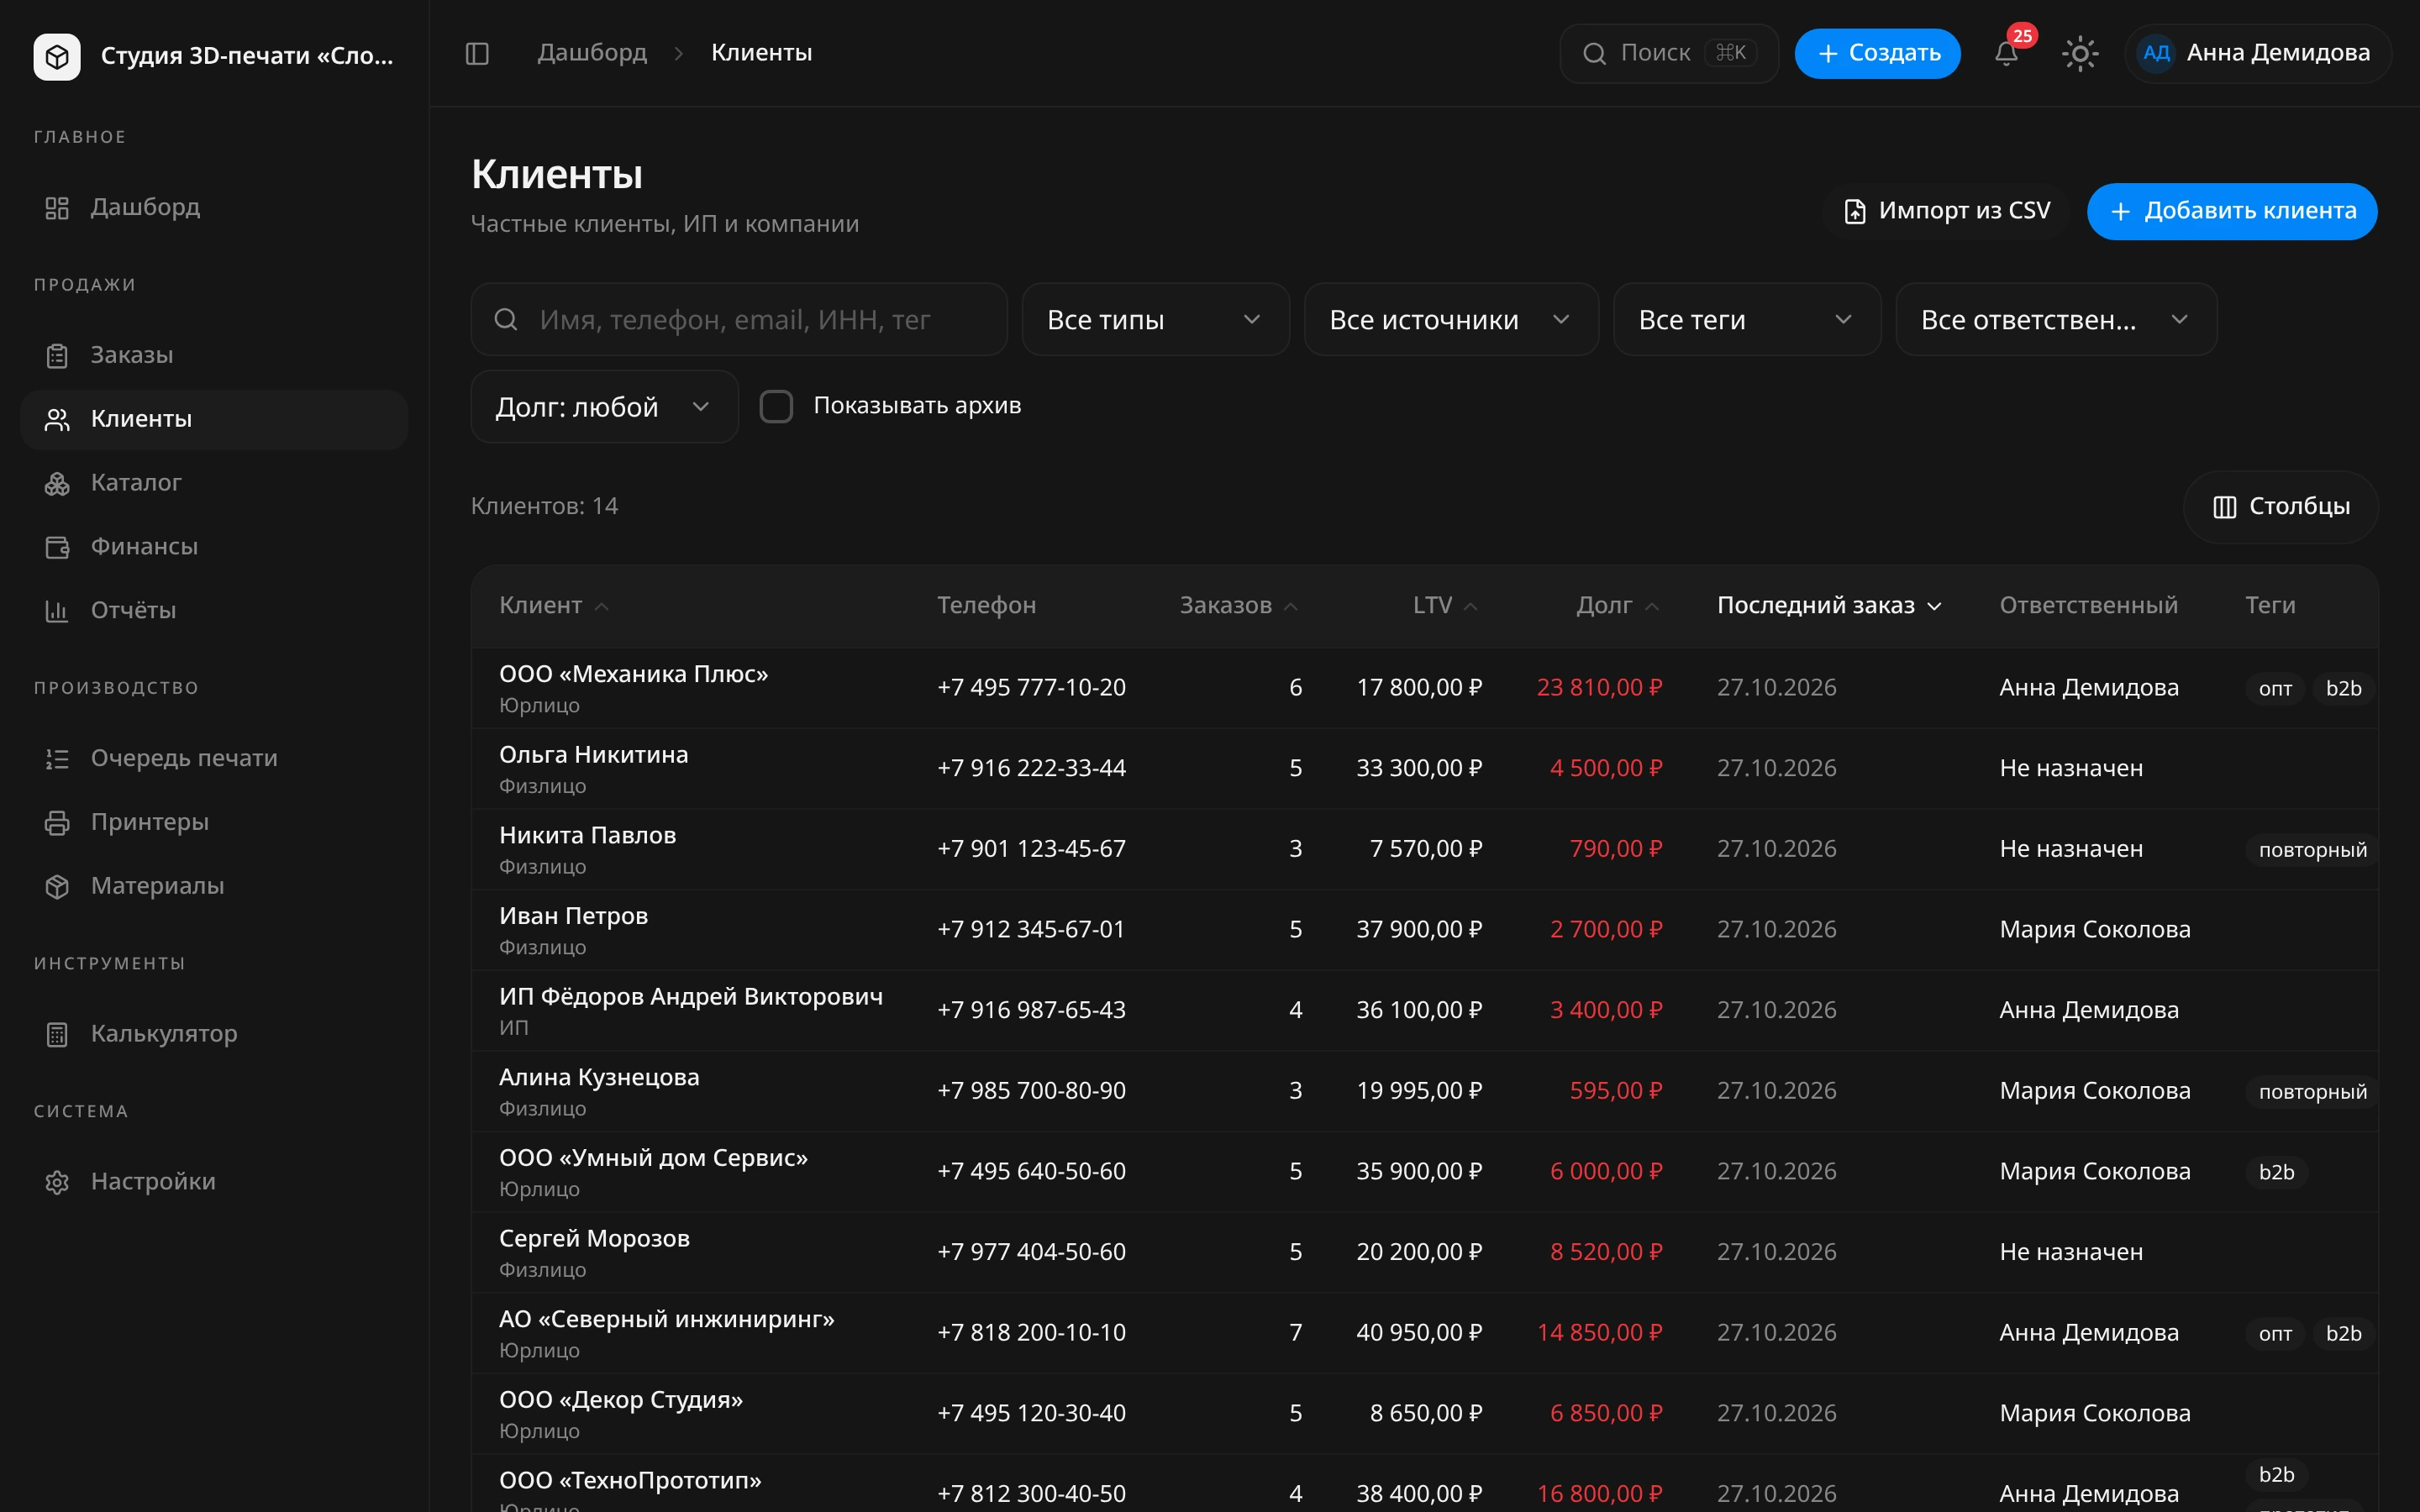
Task: Open the Все источники dropdown
Action: (x=1450, y=319)
